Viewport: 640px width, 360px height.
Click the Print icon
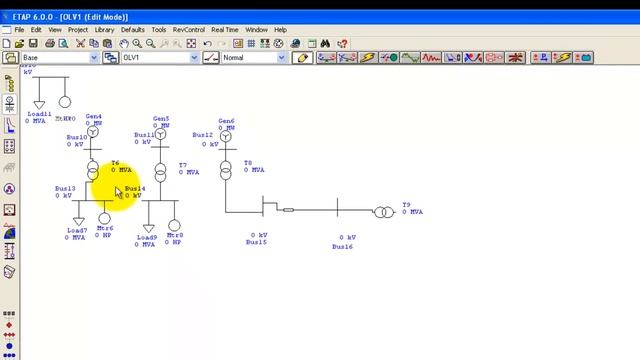pyautogui.click(x=50, y=43)
